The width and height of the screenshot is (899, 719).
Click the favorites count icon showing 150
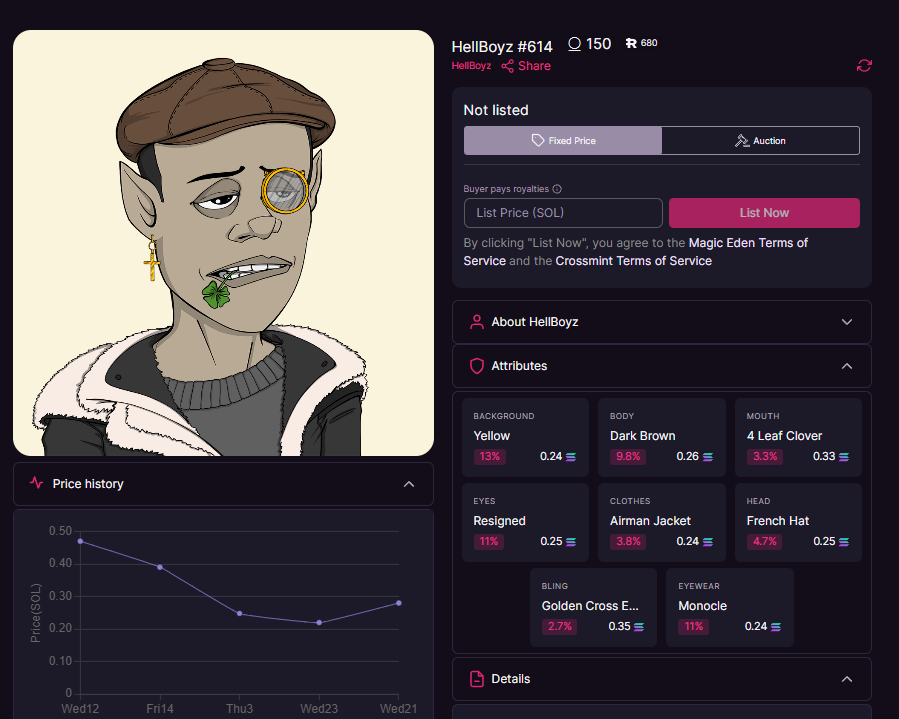(574, 44)
